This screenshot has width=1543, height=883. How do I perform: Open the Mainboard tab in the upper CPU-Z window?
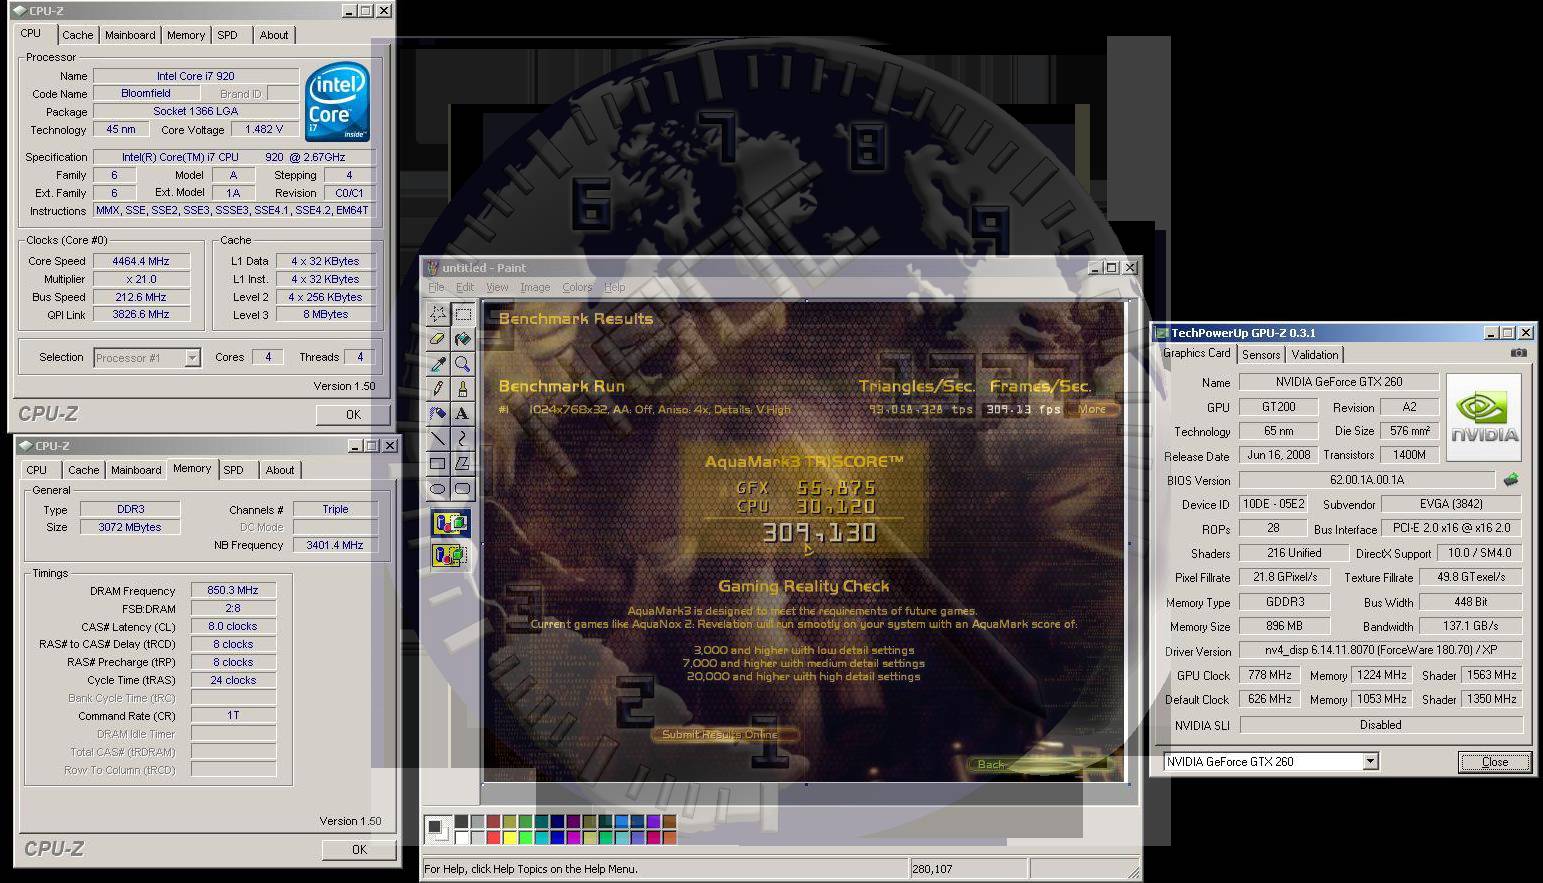coord(130,35)
